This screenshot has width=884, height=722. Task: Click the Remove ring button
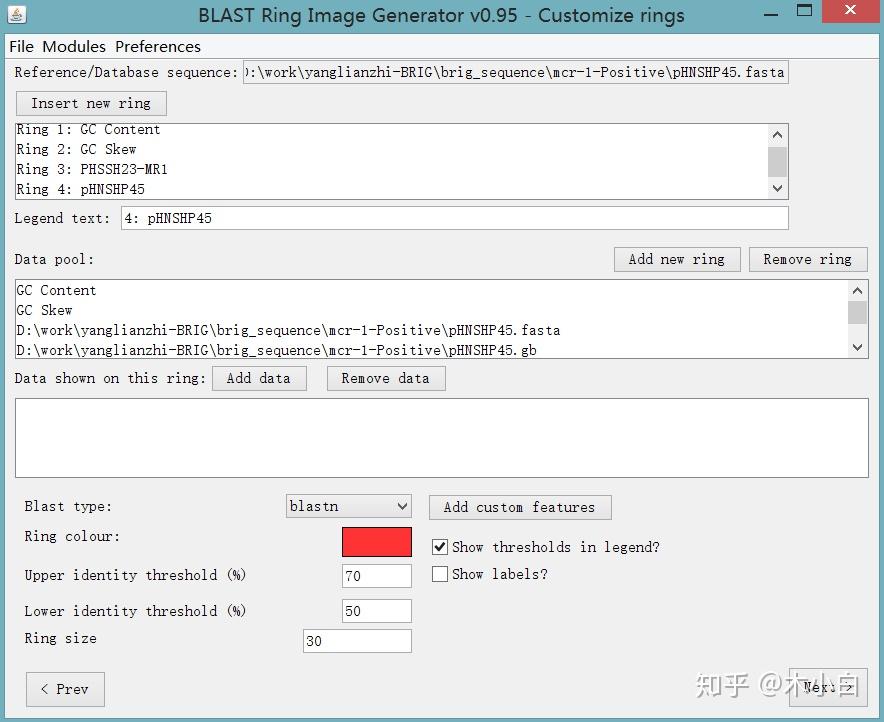808,259
